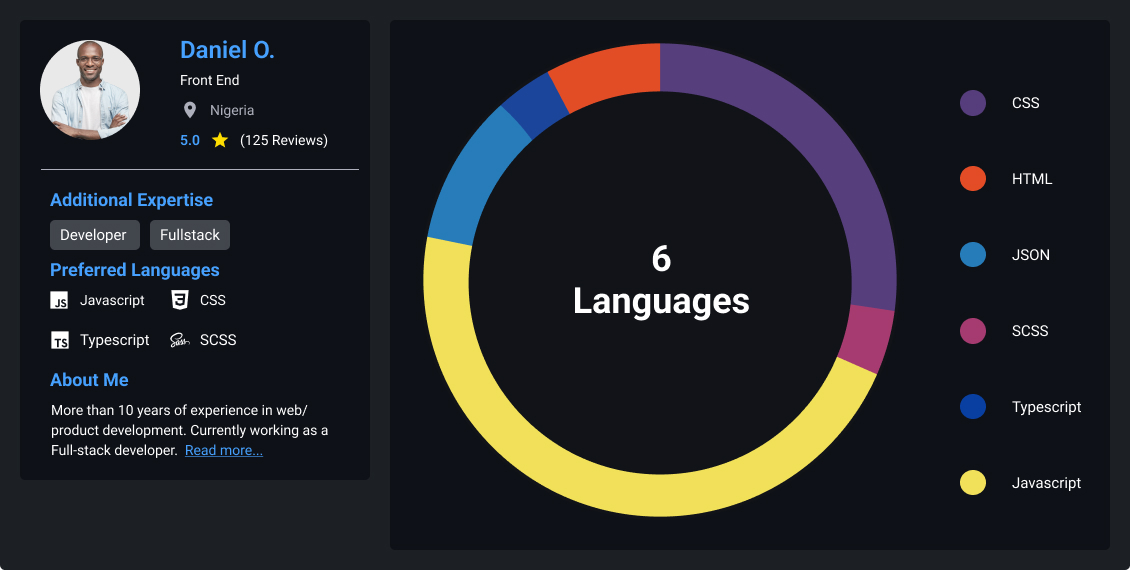Image resolution: width=1130 pixels, height=570 pixels.
Task: Click the About Me description paragraph
Action: coord(190,430)
